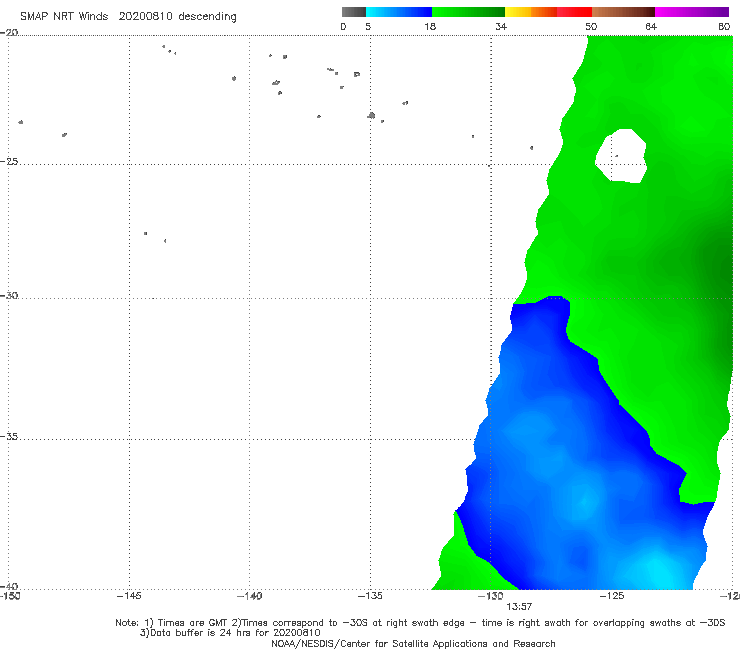
Task: Click the left axis latitude label "-30"
Action: tap(9, 295)
